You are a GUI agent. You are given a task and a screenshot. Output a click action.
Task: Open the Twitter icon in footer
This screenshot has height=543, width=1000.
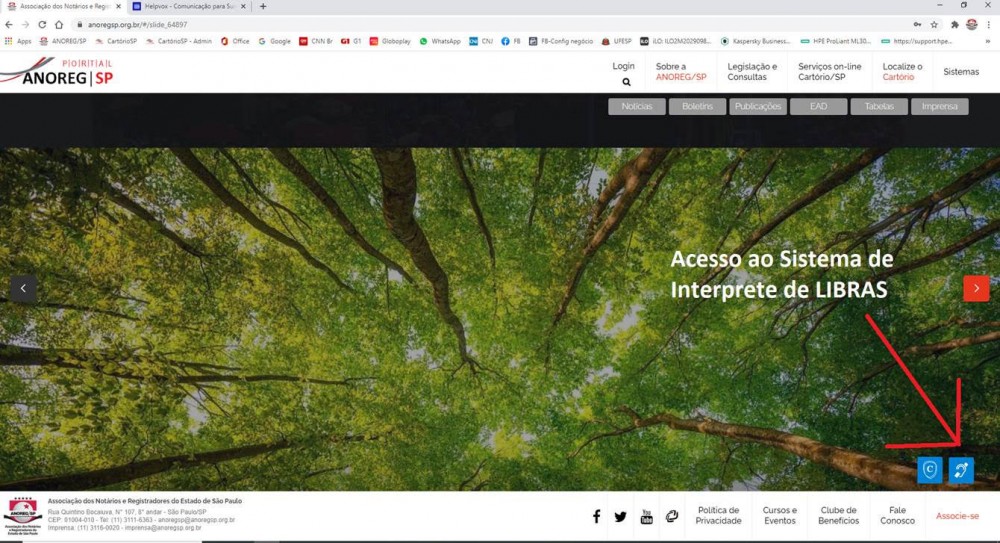(x=621, y=517)
